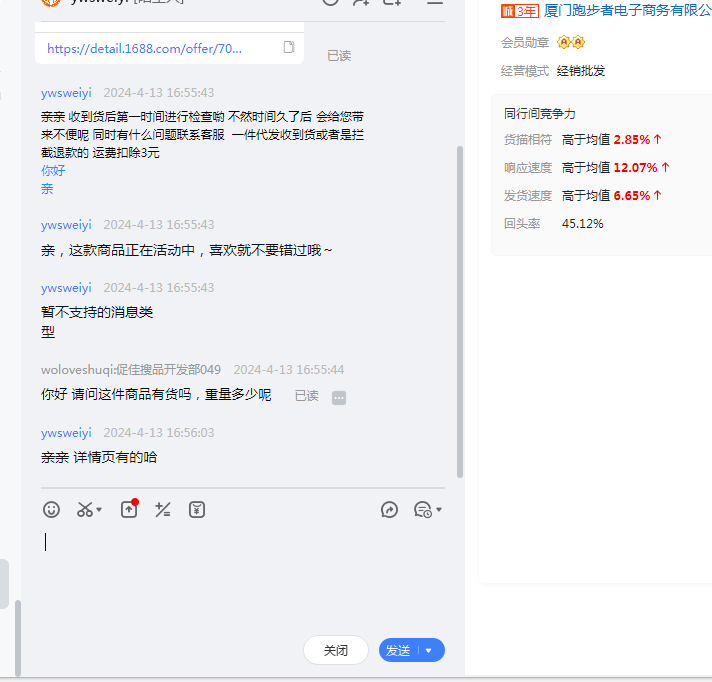Click the upload file icon with red dot

(129, 509)
